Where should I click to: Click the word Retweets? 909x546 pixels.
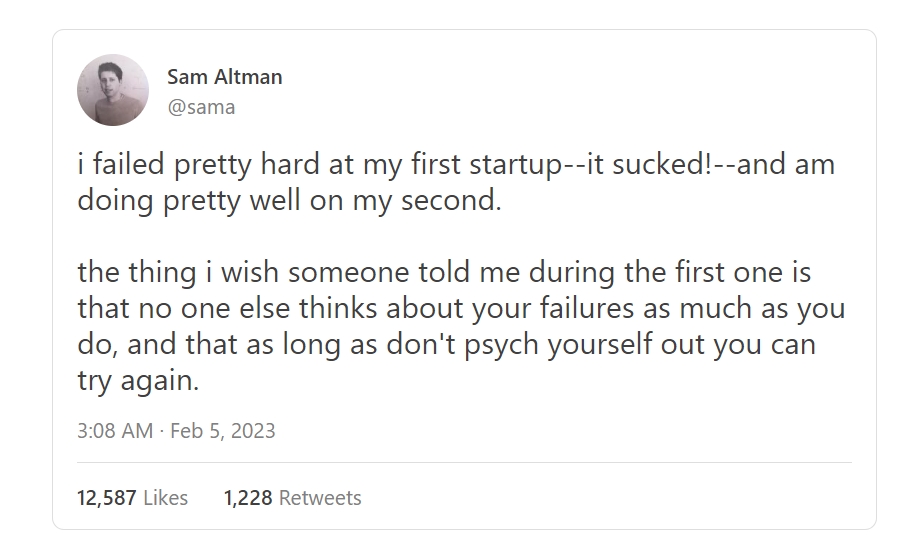point(320,497)
